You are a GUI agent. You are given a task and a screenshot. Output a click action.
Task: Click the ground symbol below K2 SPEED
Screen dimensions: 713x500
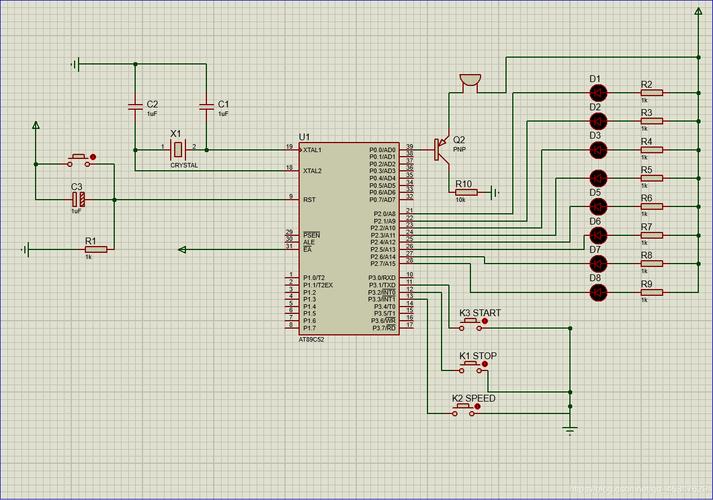[x=570, y=430]
